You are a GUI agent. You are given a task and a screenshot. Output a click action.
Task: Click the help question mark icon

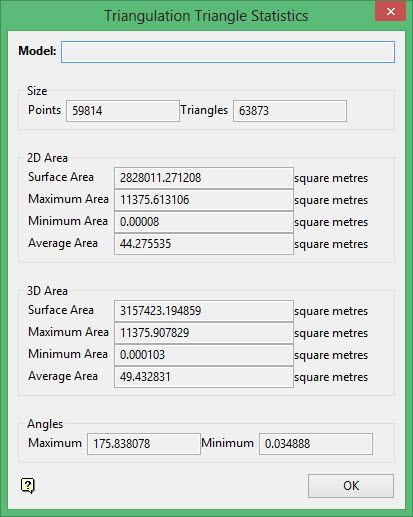28,486
